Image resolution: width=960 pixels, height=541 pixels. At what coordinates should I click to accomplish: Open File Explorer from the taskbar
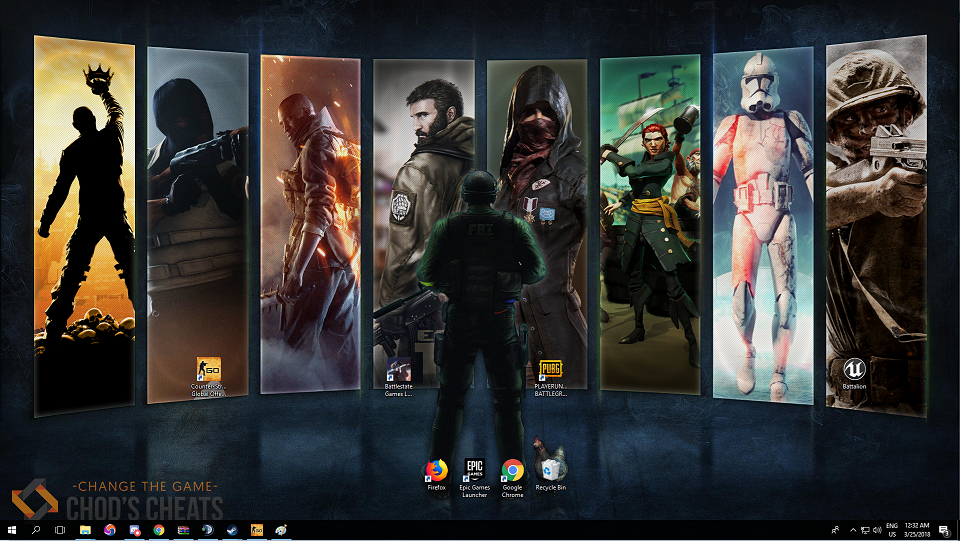tap(85, 530)
